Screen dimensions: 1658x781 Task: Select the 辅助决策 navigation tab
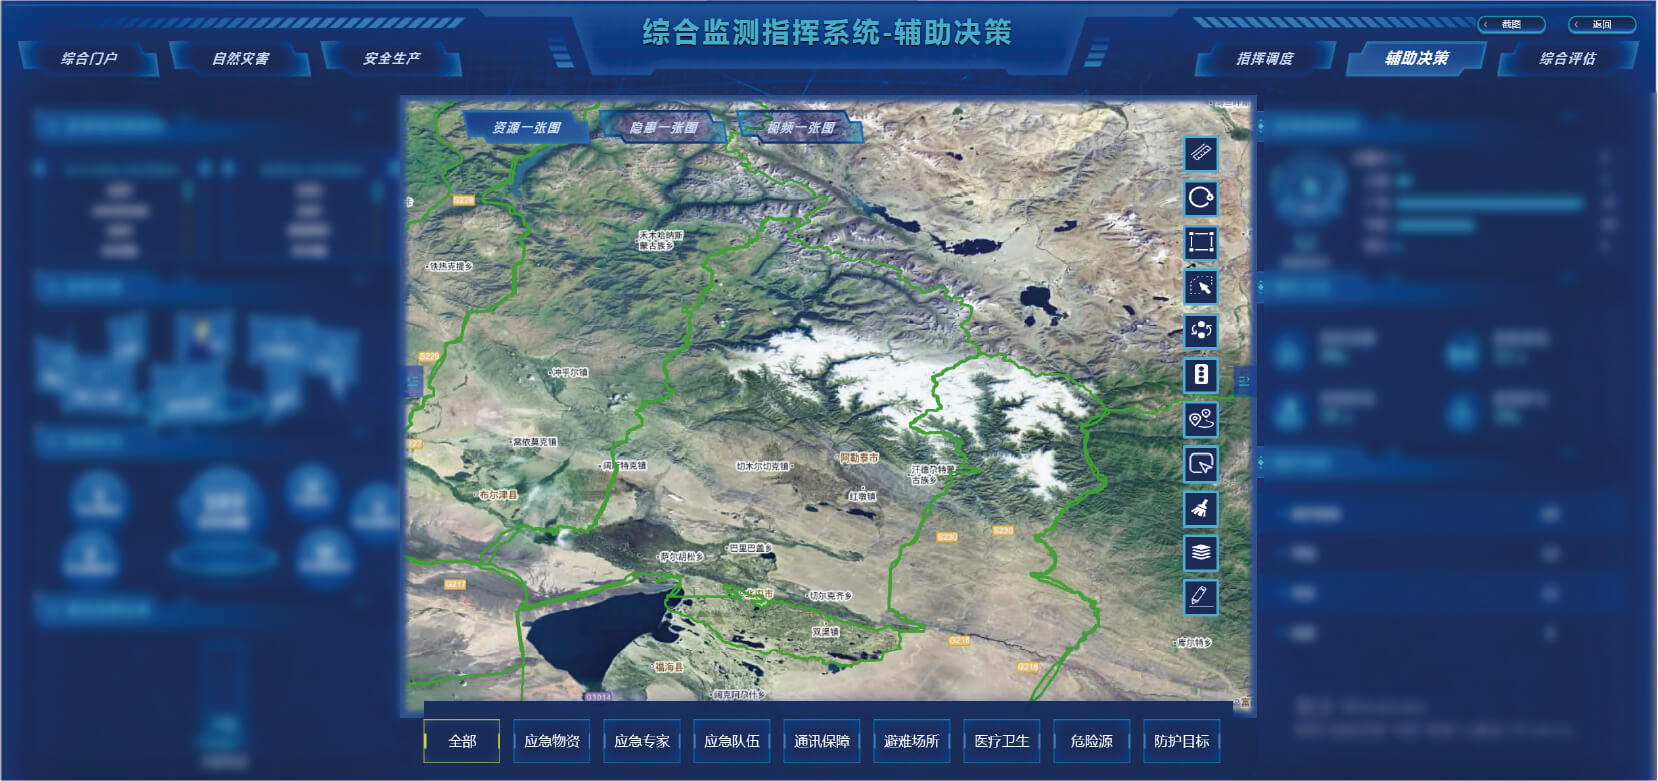pos(1416,58)
